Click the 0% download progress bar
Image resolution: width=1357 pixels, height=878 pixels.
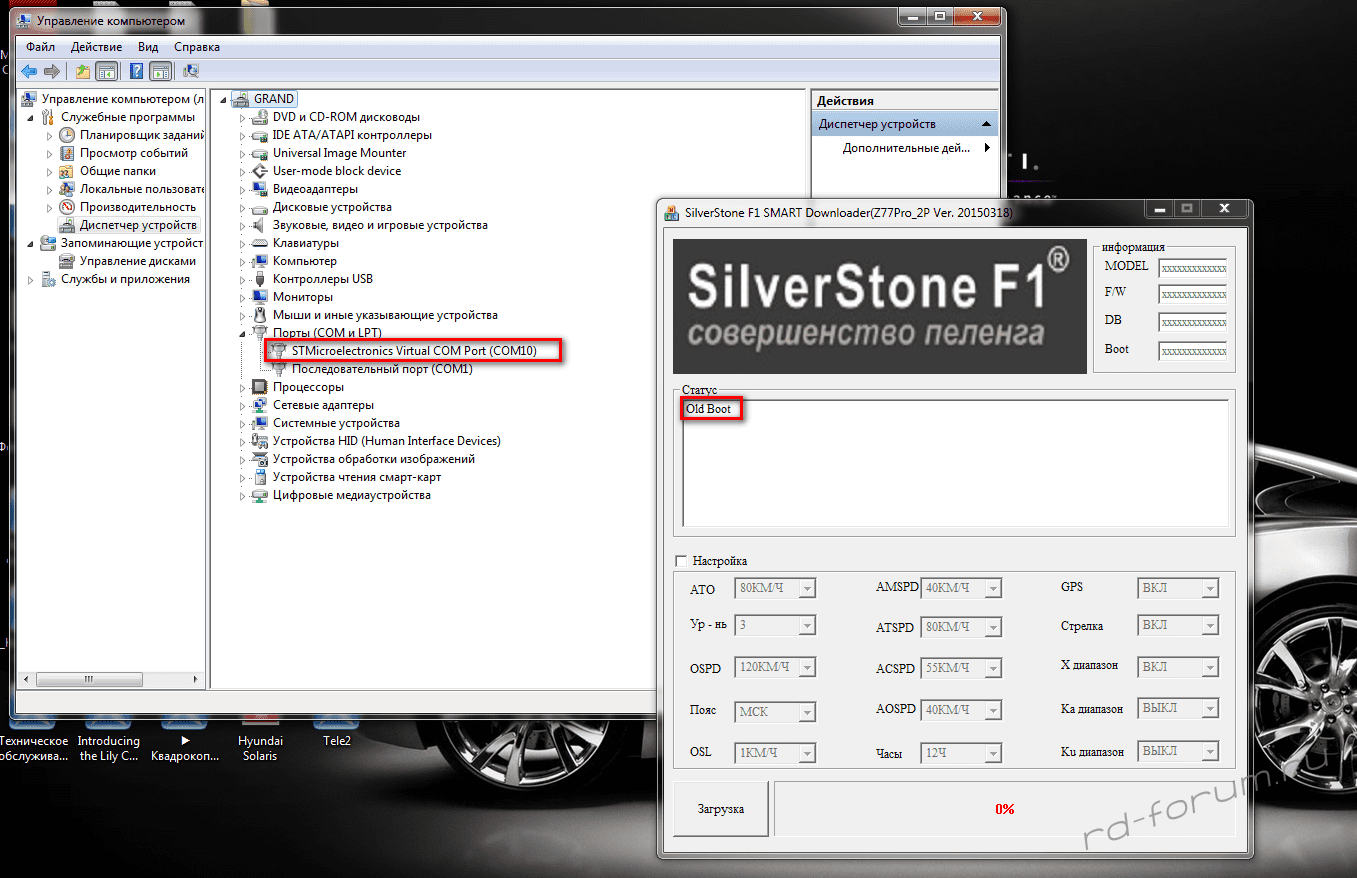tap(1005, 809)
